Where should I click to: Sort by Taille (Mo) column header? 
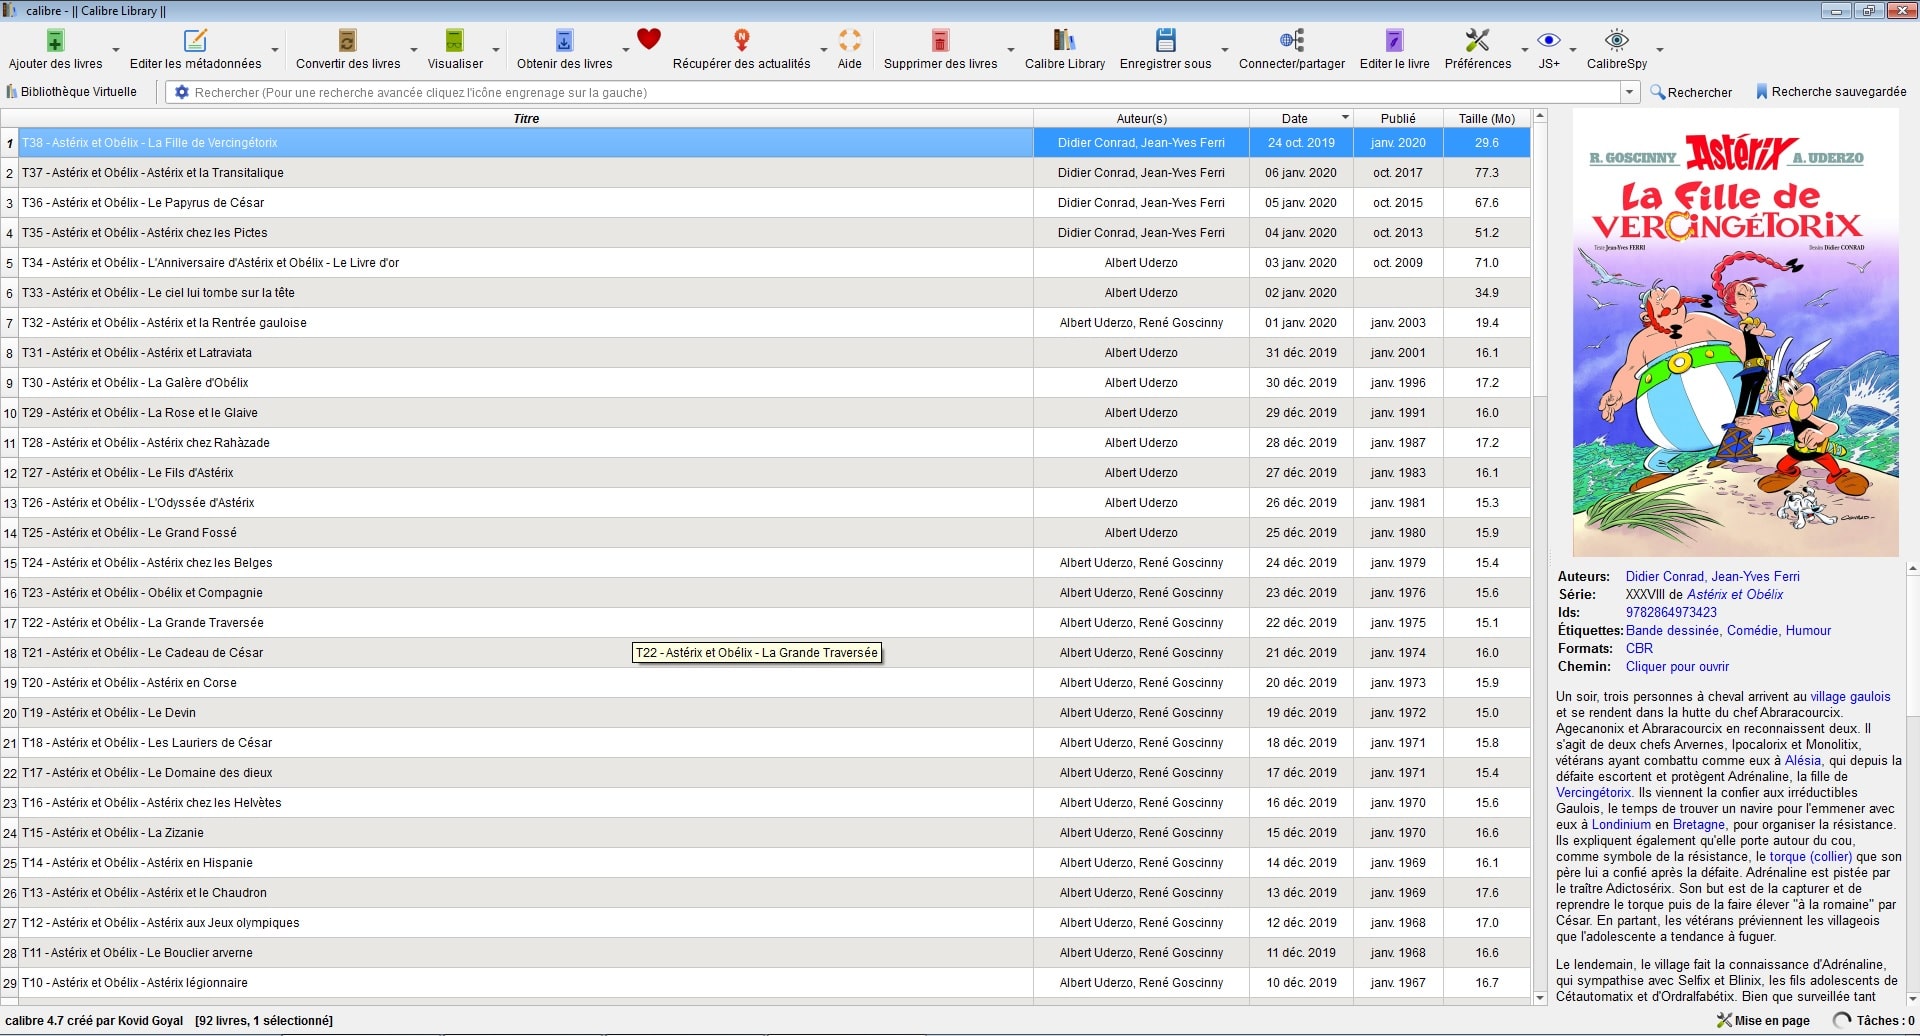point(1487,118)
